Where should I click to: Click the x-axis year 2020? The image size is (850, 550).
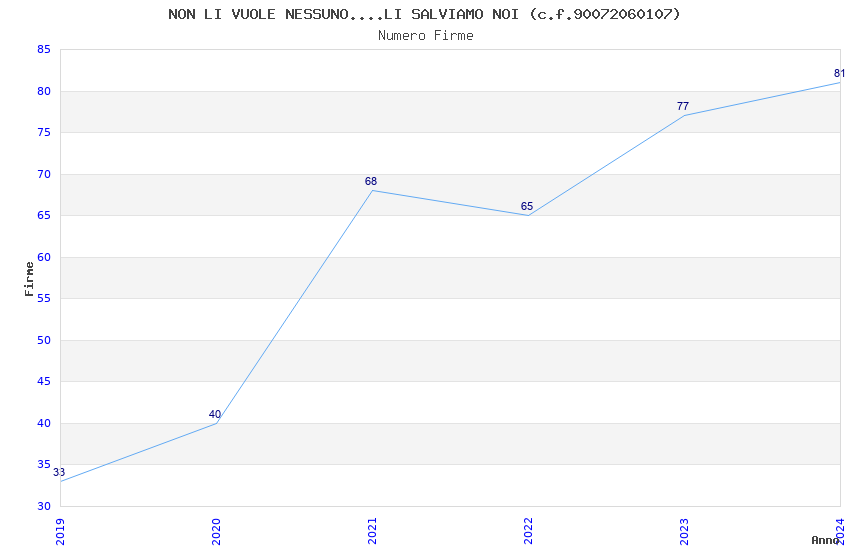(216, 532)
